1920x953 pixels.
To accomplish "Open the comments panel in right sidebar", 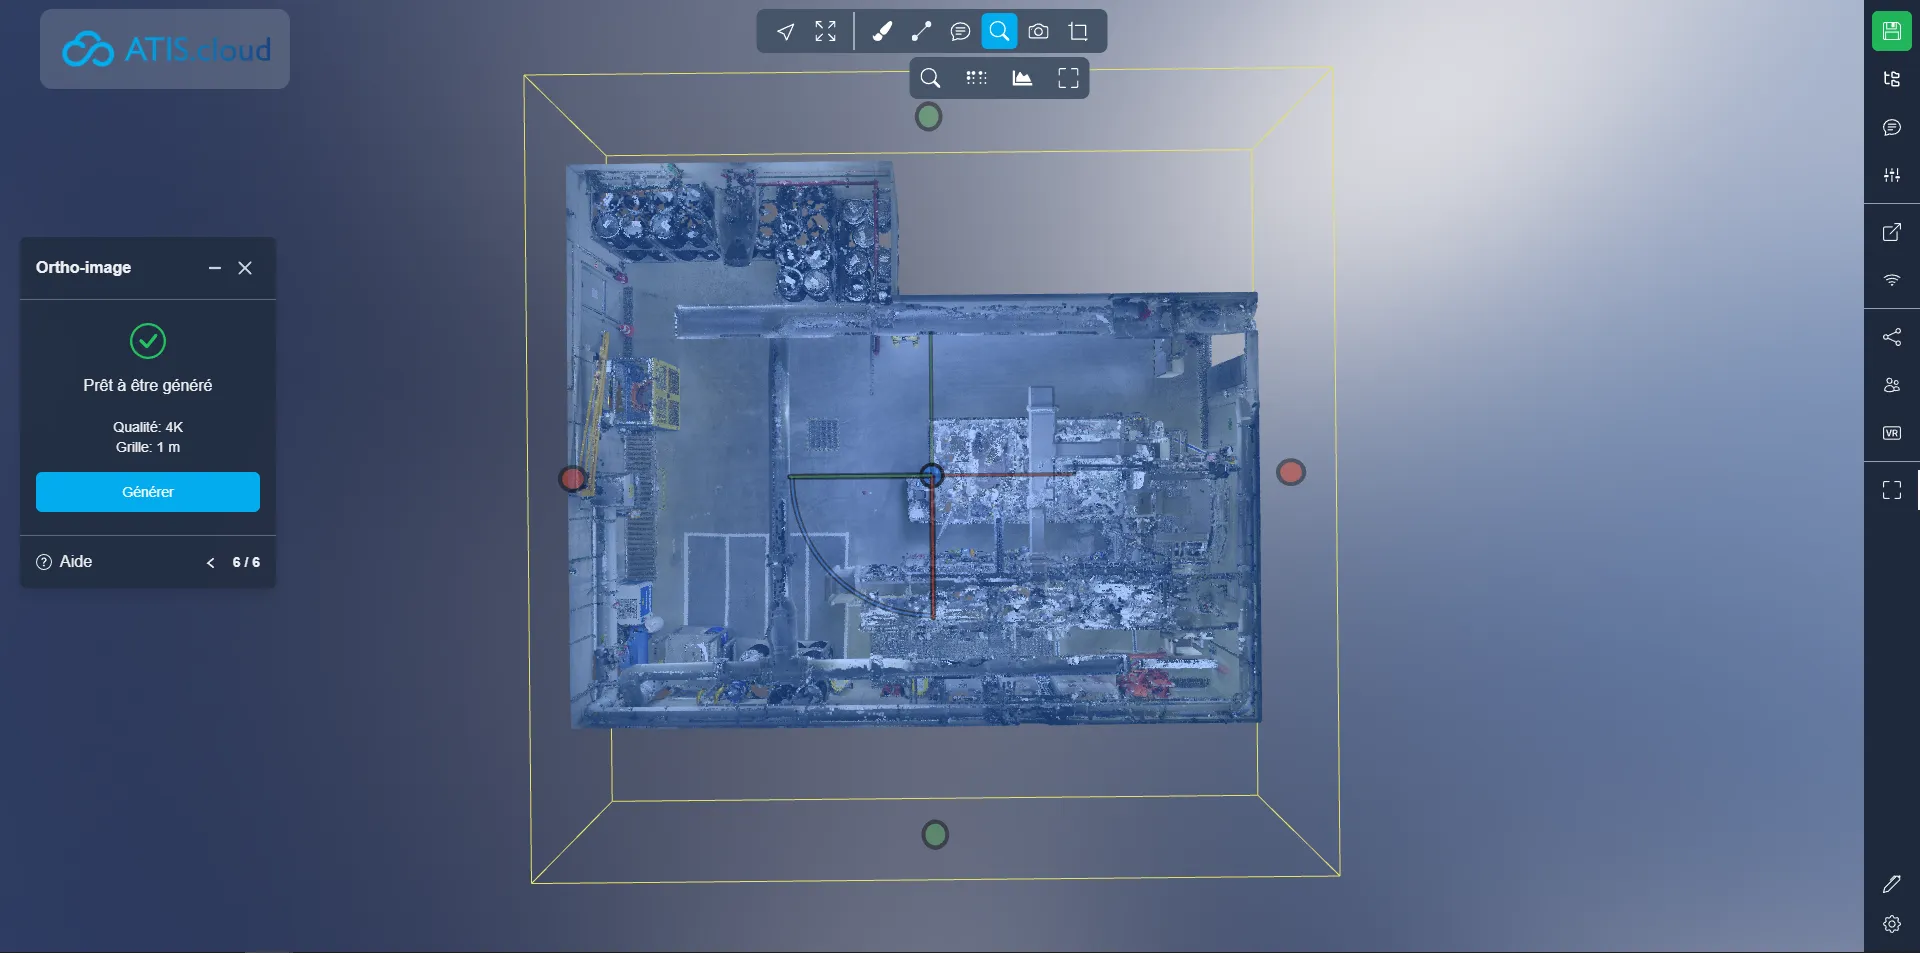I will point(1891,127).
